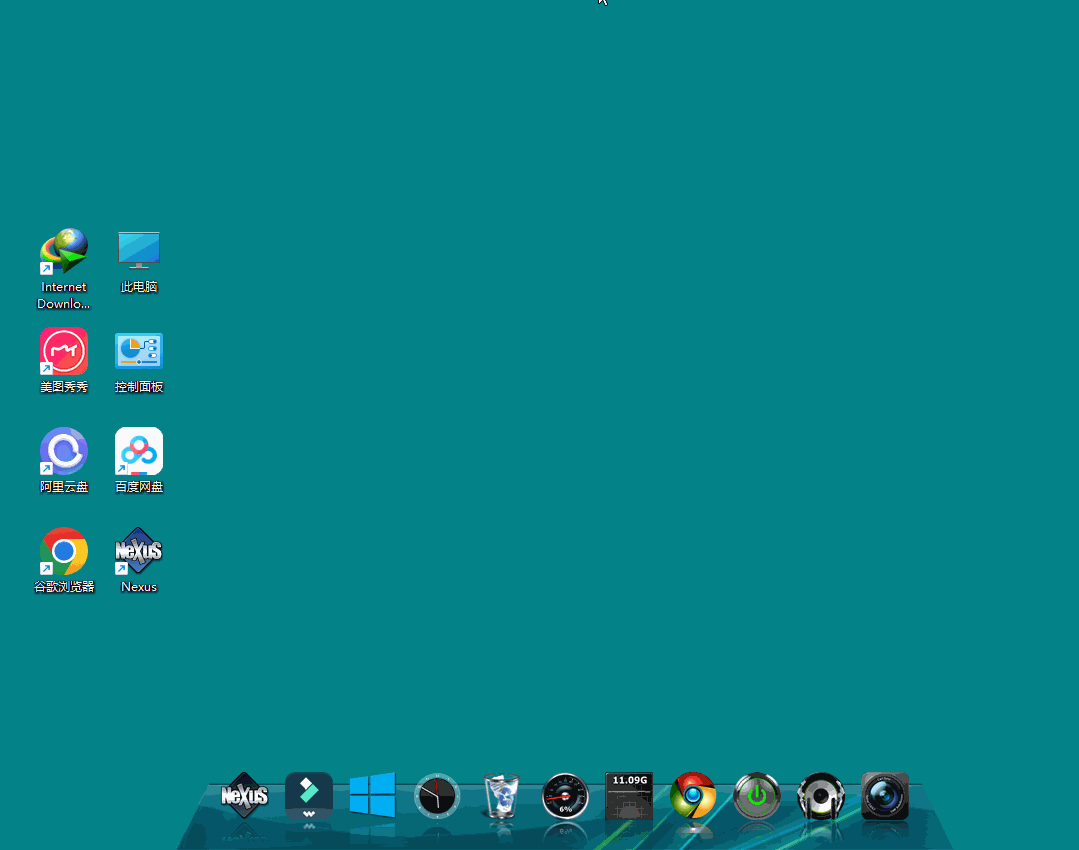
Task: Open Internet Download Manager desktop shortcut
Action: point(64,251)
